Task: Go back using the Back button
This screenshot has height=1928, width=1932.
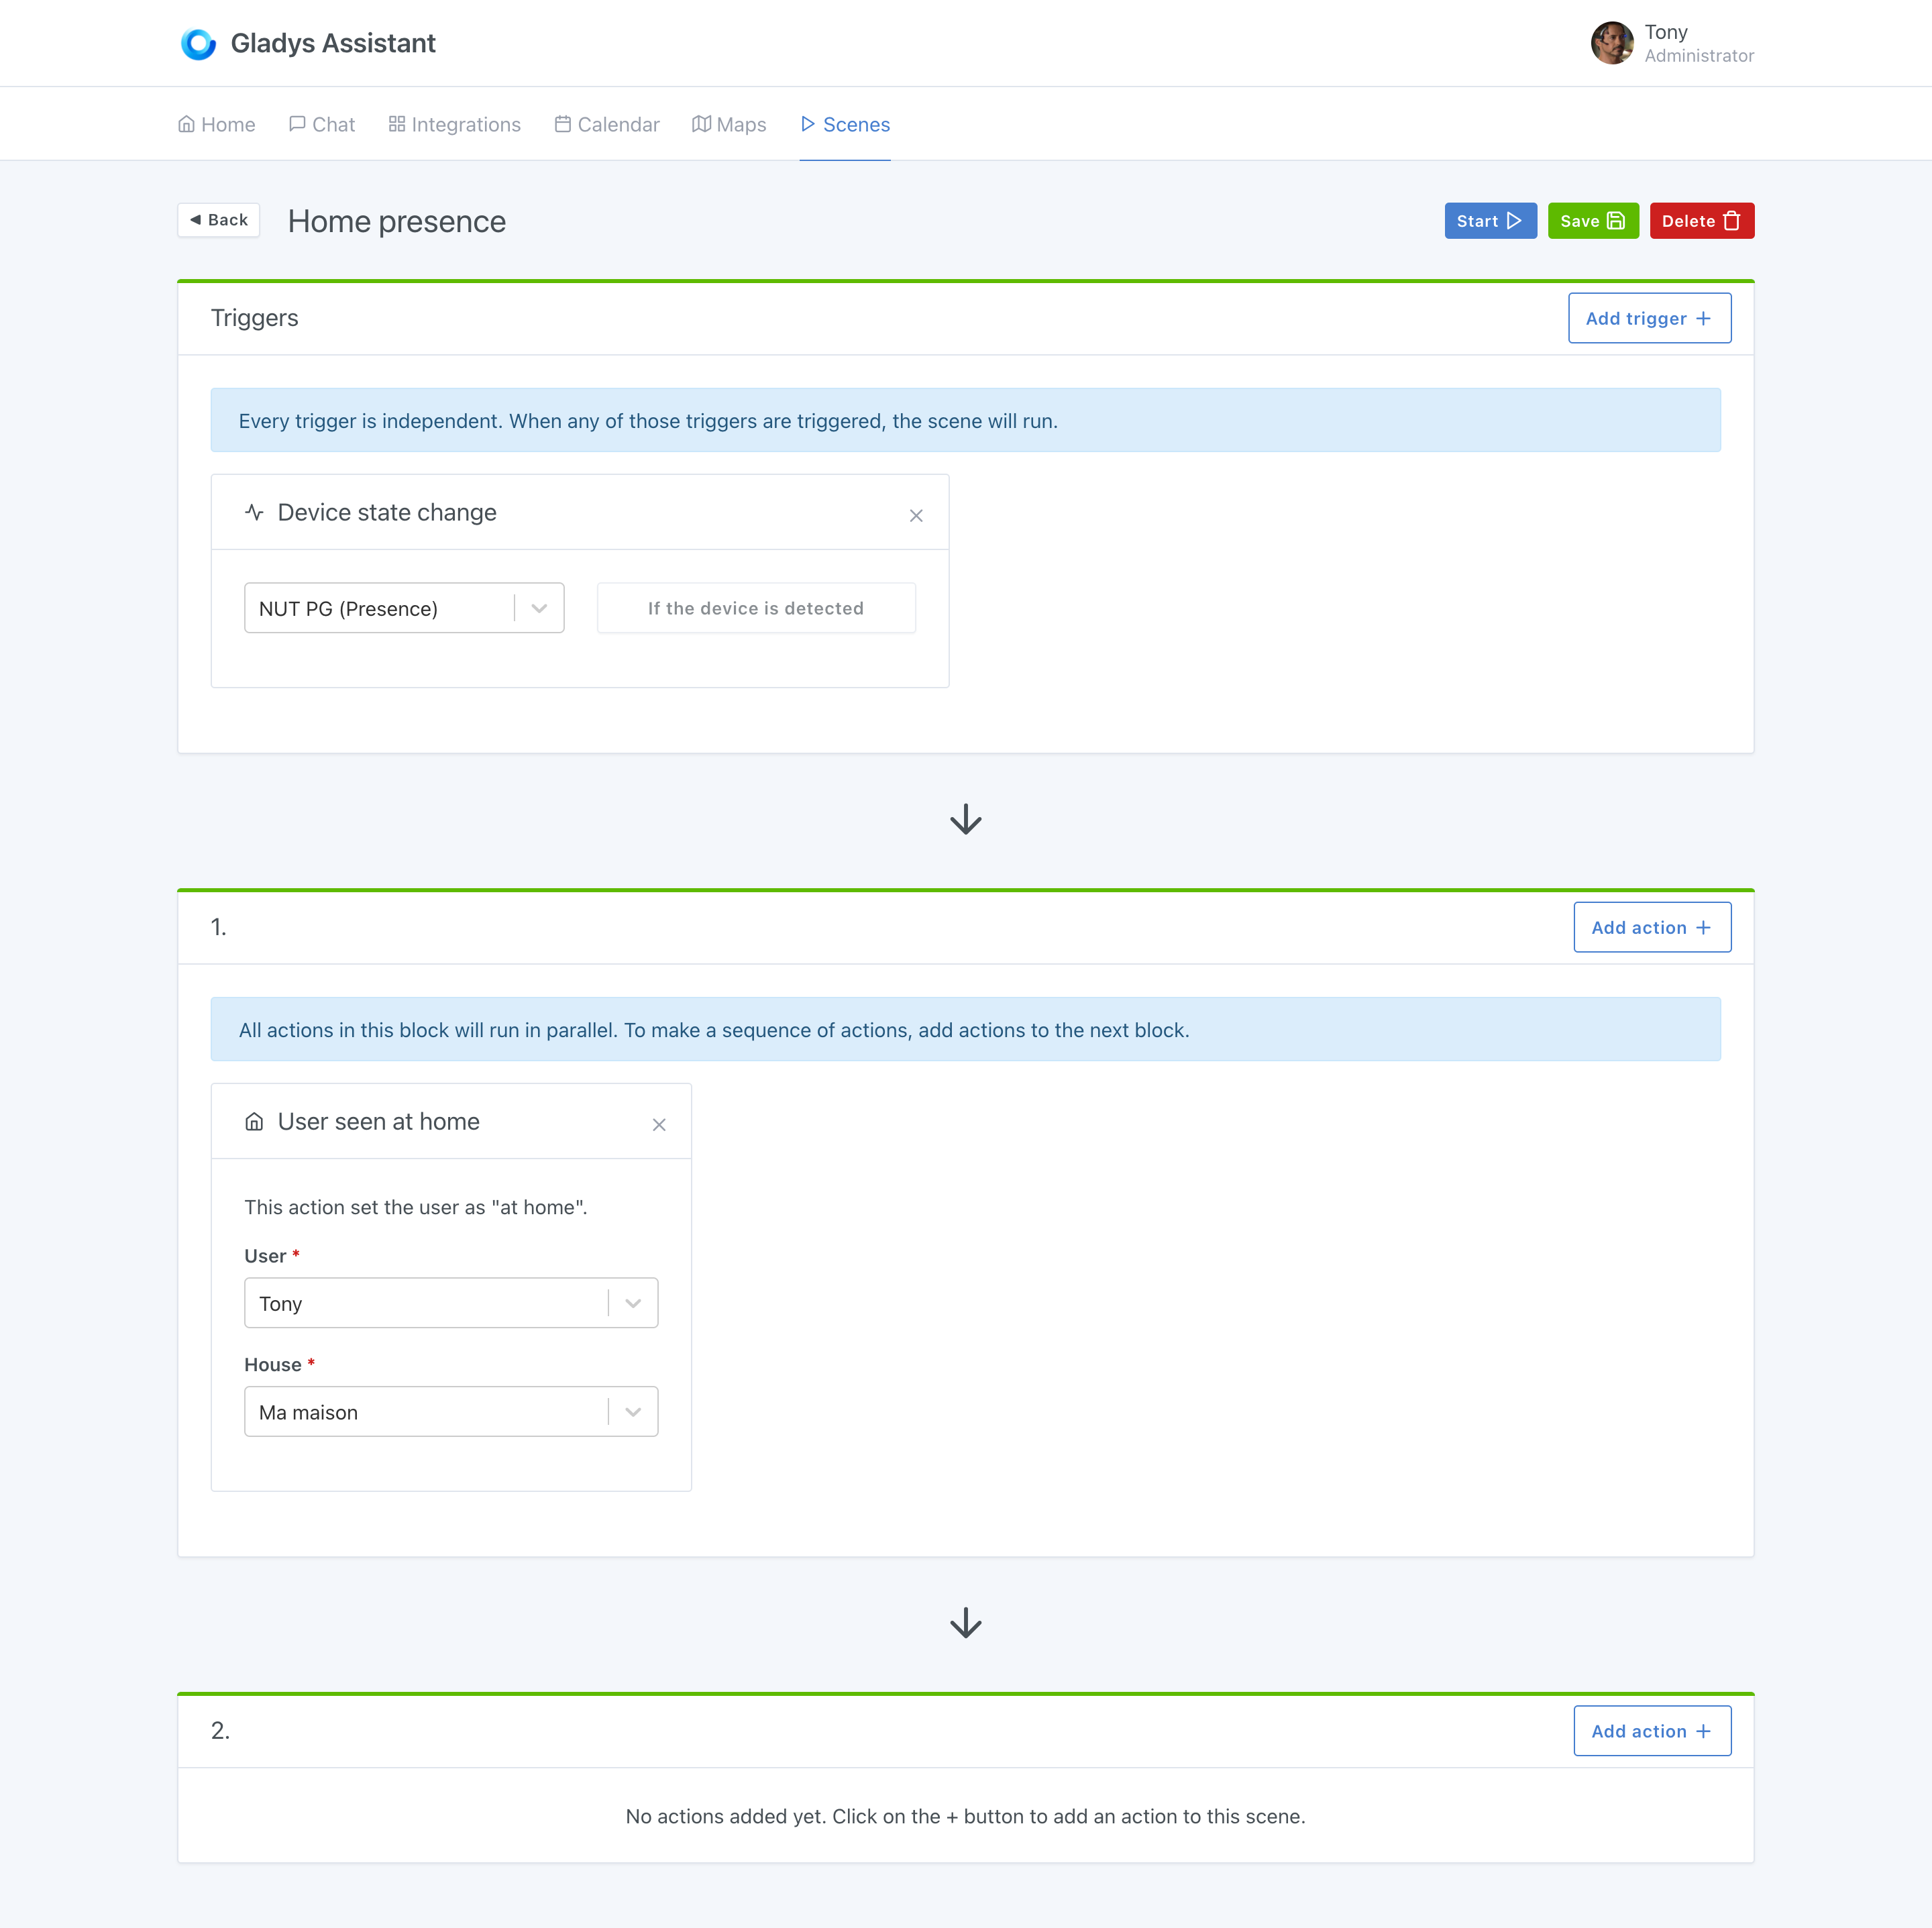Action: (219, 220)
